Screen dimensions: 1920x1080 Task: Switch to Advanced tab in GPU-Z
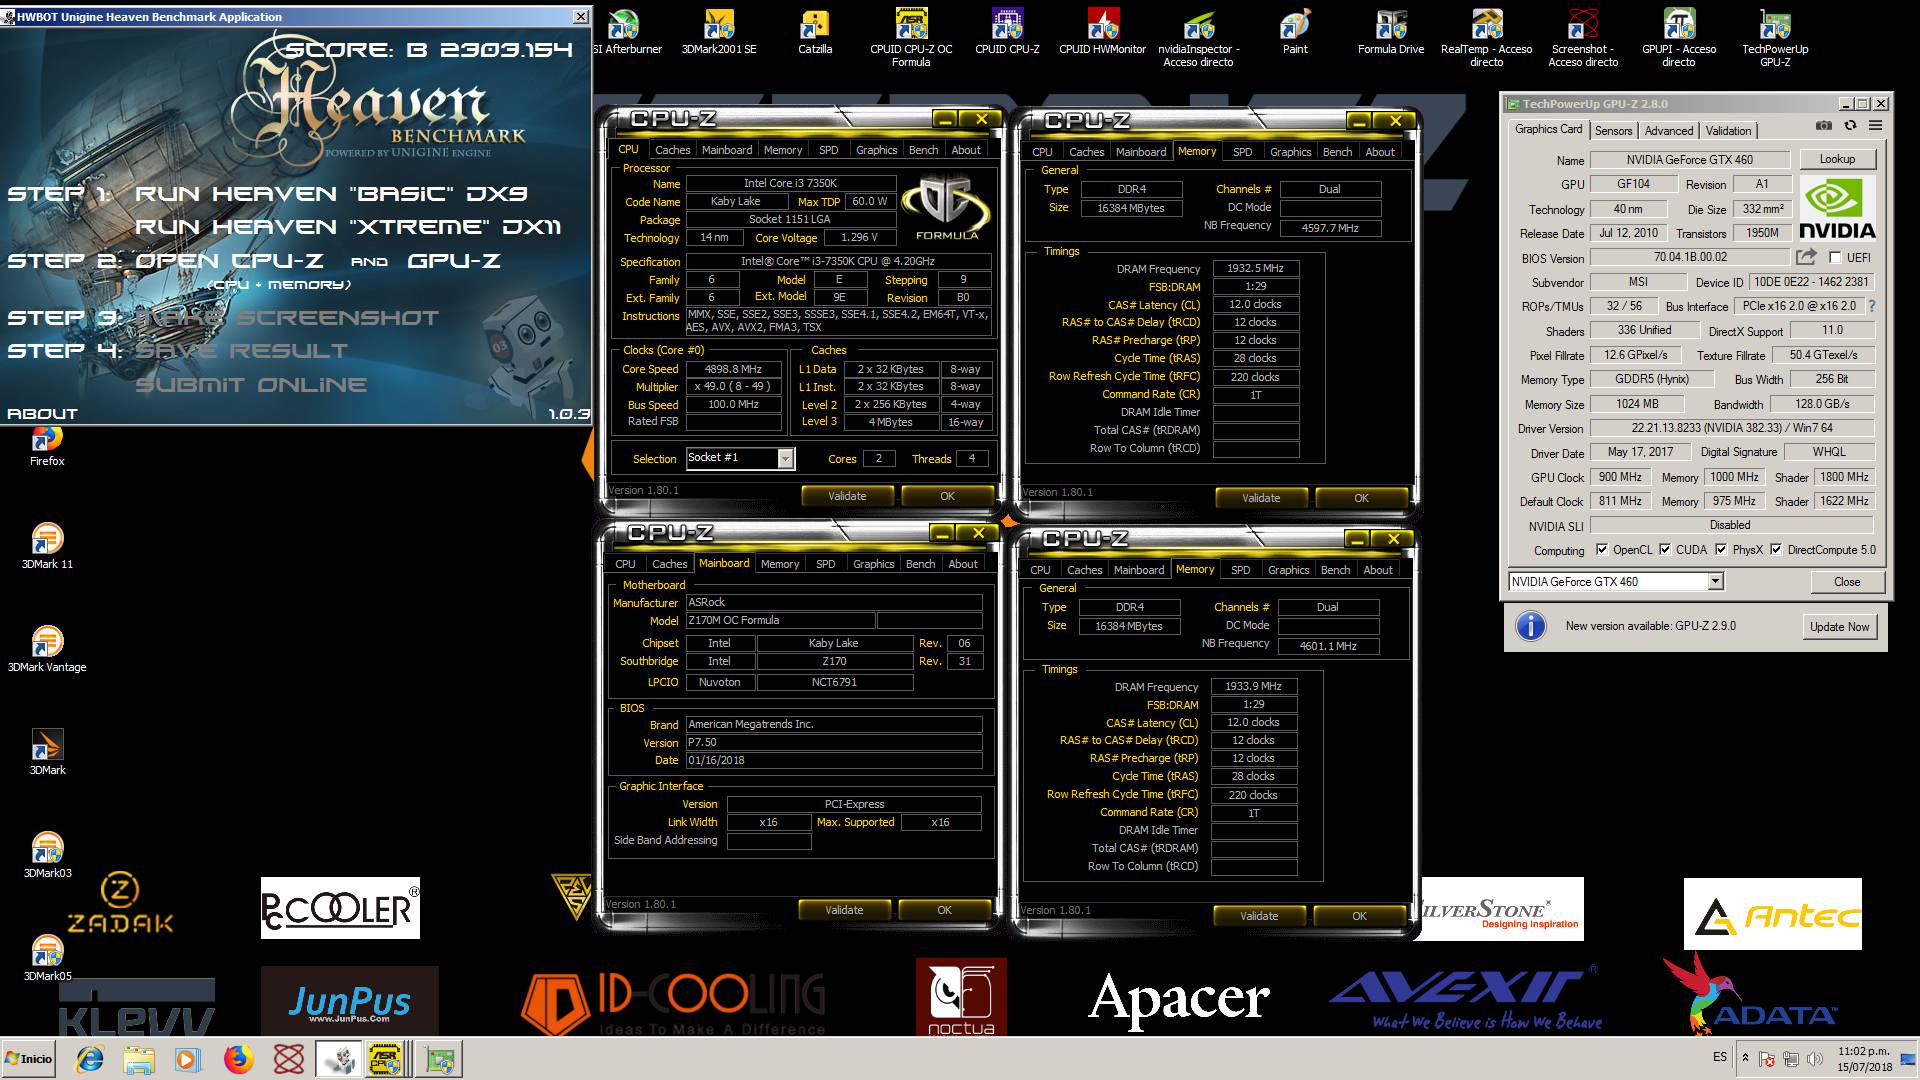click(x=1669, y=131)
